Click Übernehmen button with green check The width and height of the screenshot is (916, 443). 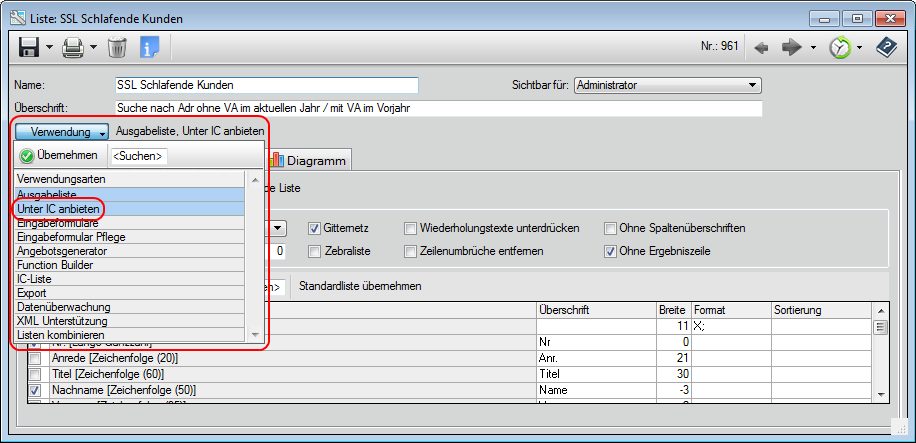[x=60, y=156]
